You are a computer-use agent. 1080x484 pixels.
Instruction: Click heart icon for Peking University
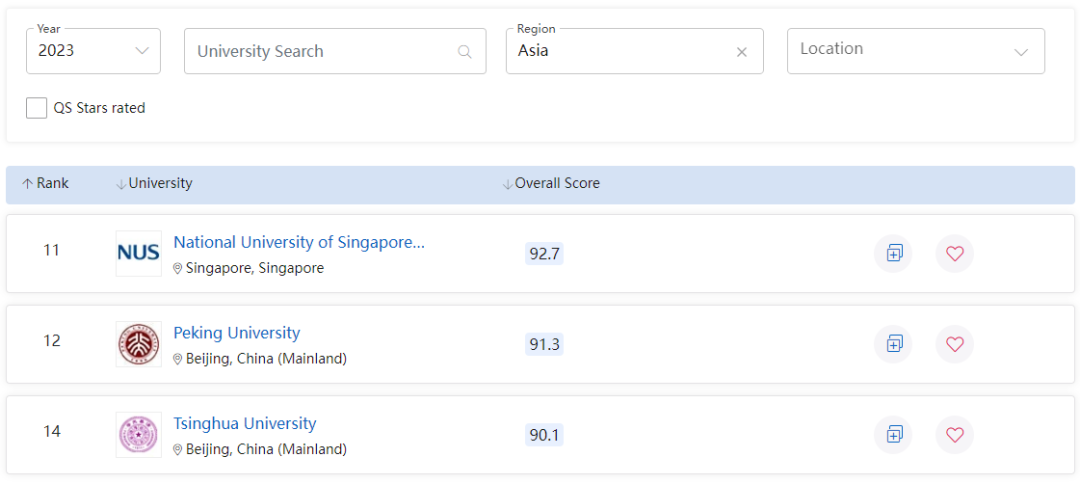click(x=954, y=344)
